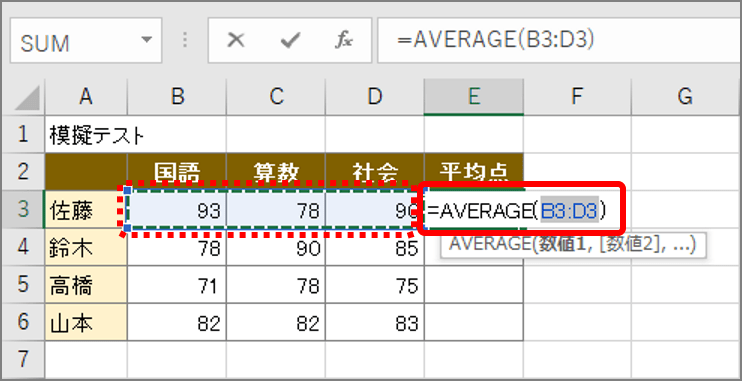742x381 pixels.
Task: Select column E header
Action: 474,97
